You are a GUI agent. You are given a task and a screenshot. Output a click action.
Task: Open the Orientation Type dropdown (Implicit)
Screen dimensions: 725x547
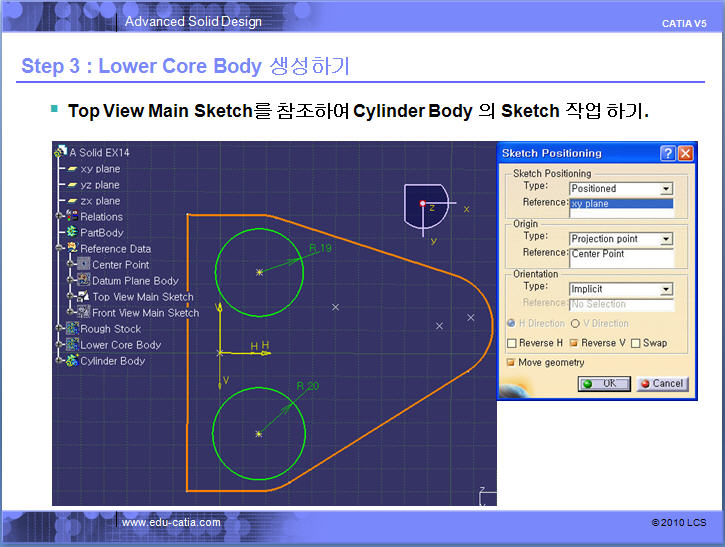click(x=666, y=289)
